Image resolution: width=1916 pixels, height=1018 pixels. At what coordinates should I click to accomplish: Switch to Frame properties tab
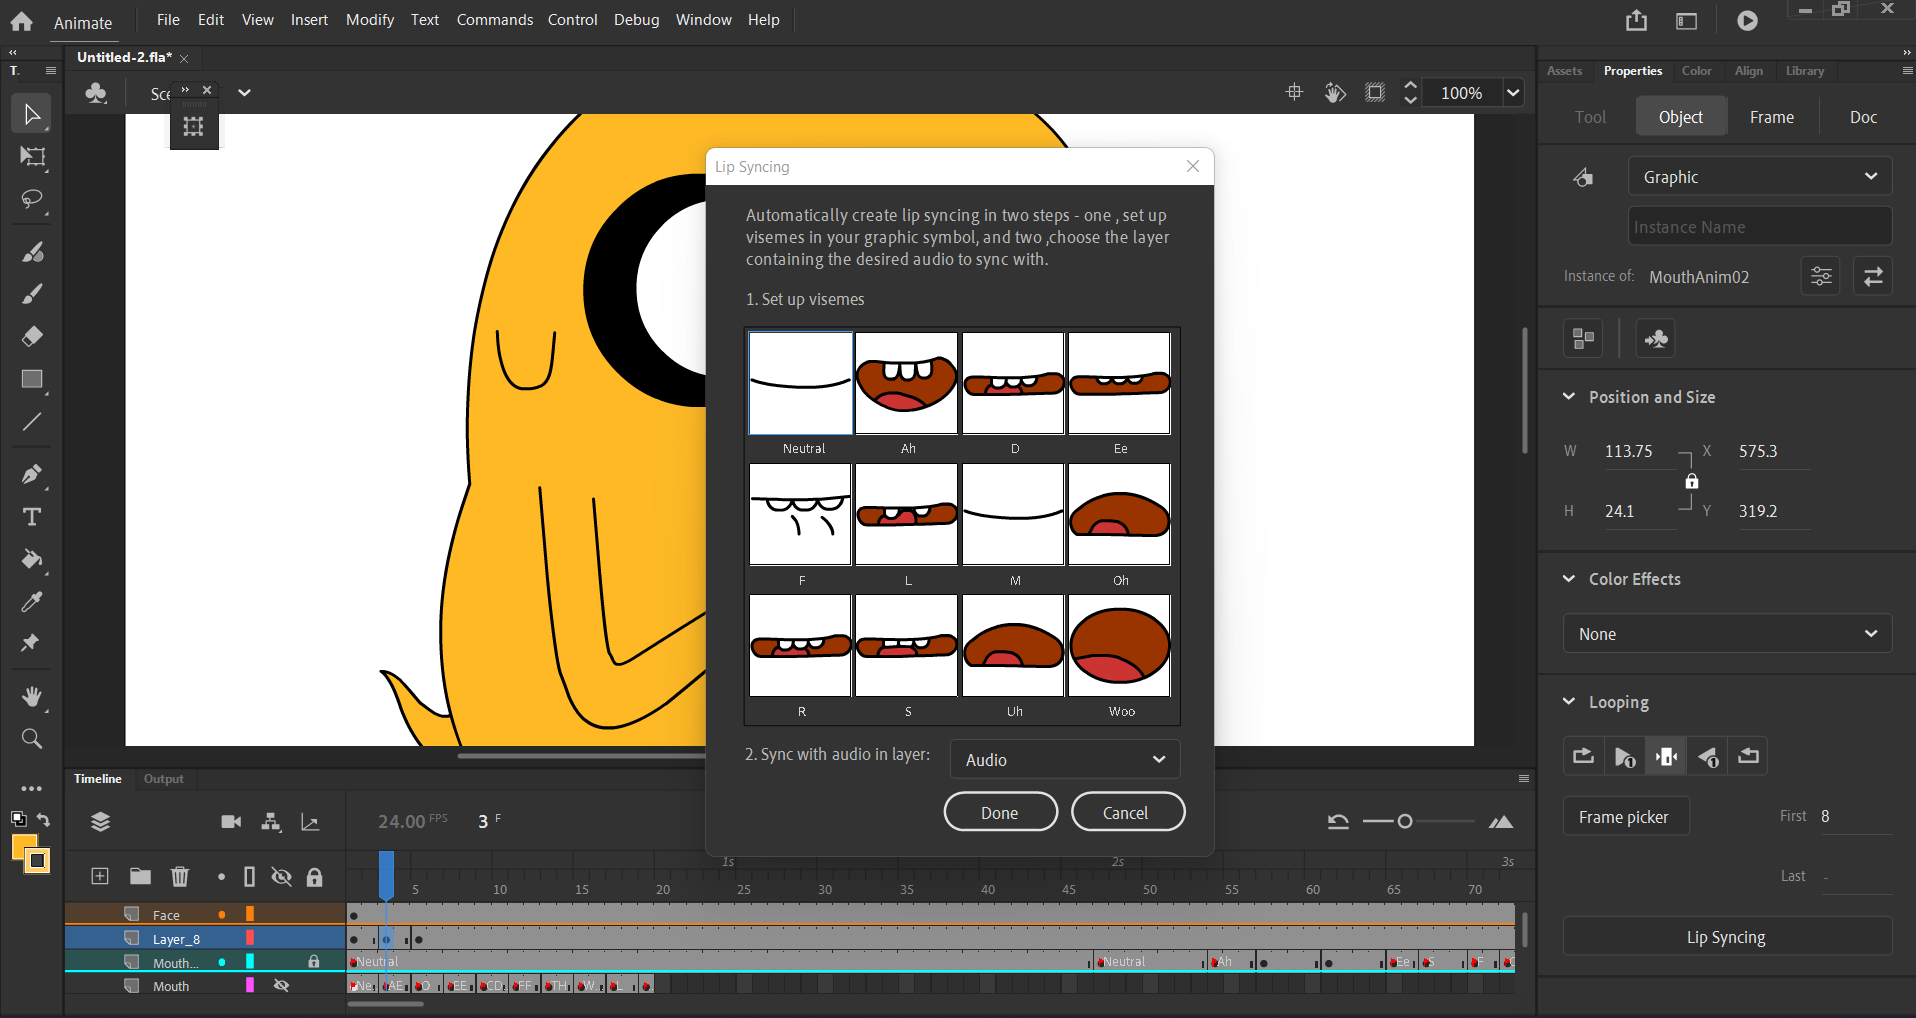click(1772, 117)
